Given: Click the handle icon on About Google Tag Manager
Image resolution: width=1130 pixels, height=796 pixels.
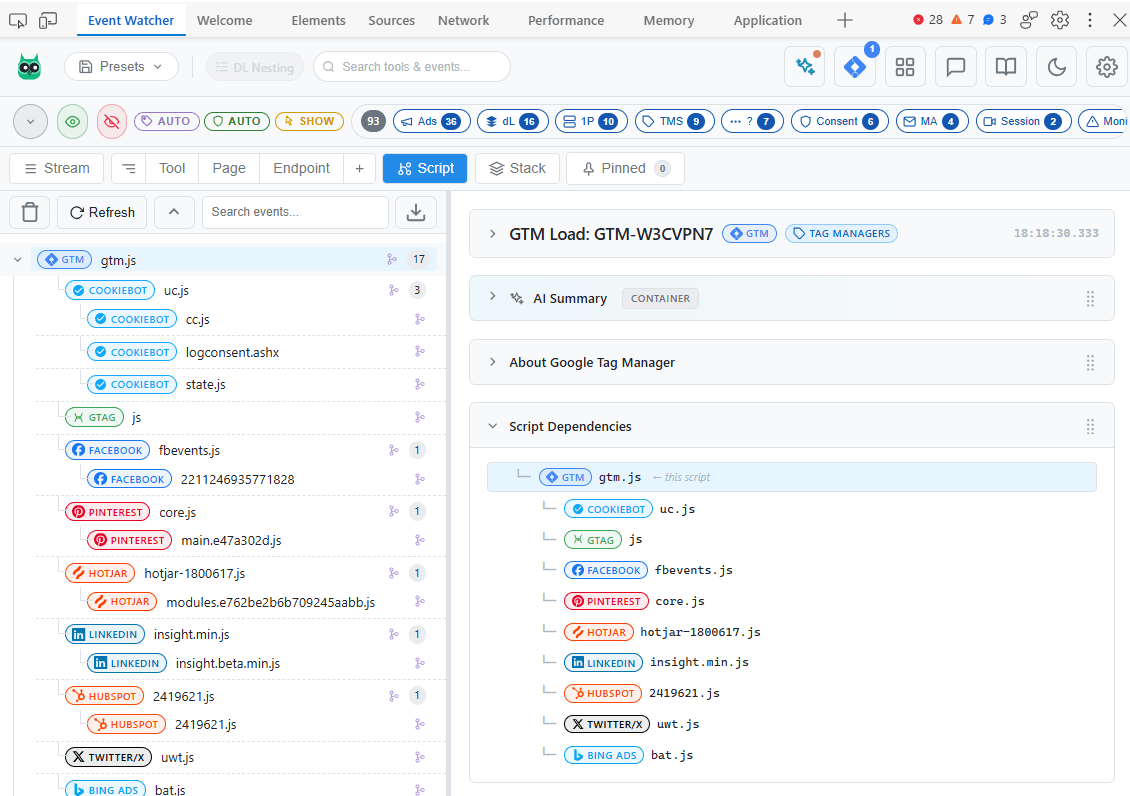Looking at the screenshot, I should (x=1090, y=362).
